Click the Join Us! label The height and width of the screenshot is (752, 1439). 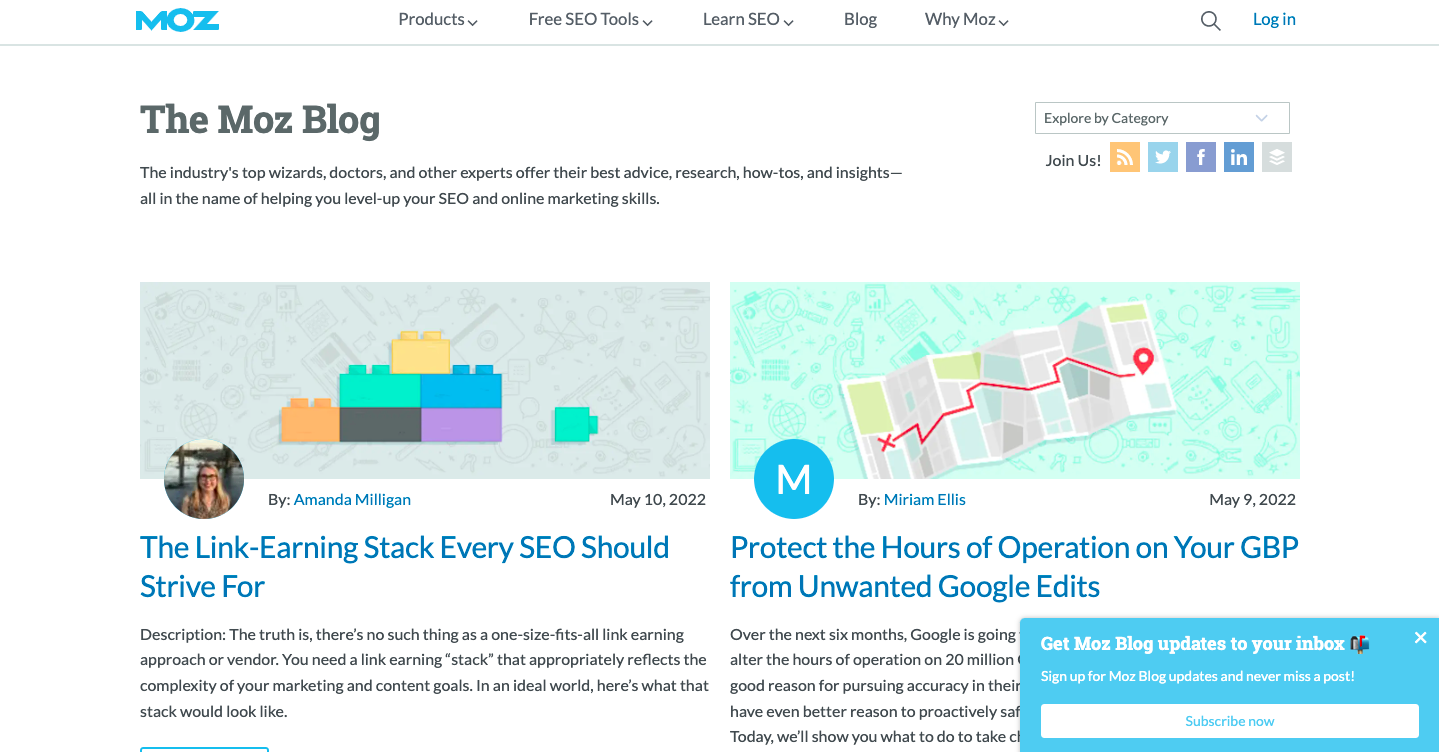[1073, 160]
